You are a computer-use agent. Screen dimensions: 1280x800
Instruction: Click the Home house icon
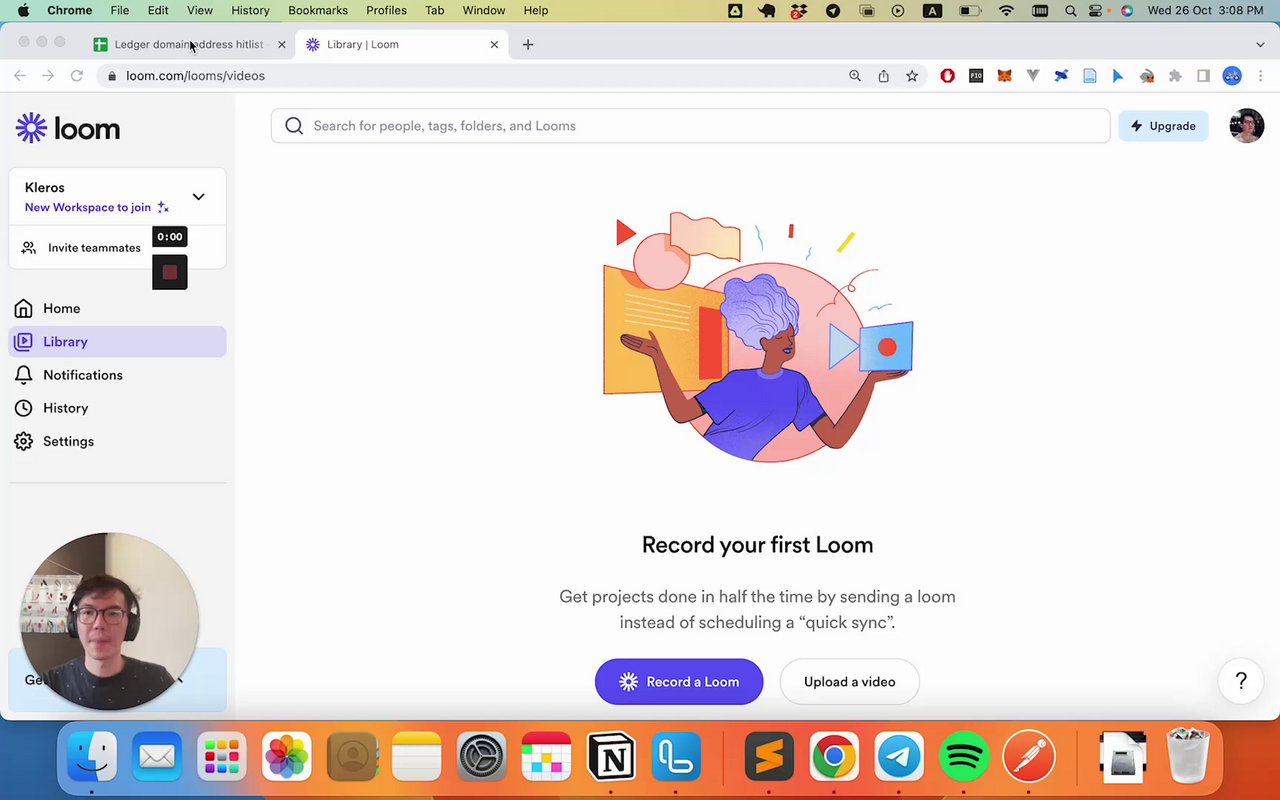[23, 308]
